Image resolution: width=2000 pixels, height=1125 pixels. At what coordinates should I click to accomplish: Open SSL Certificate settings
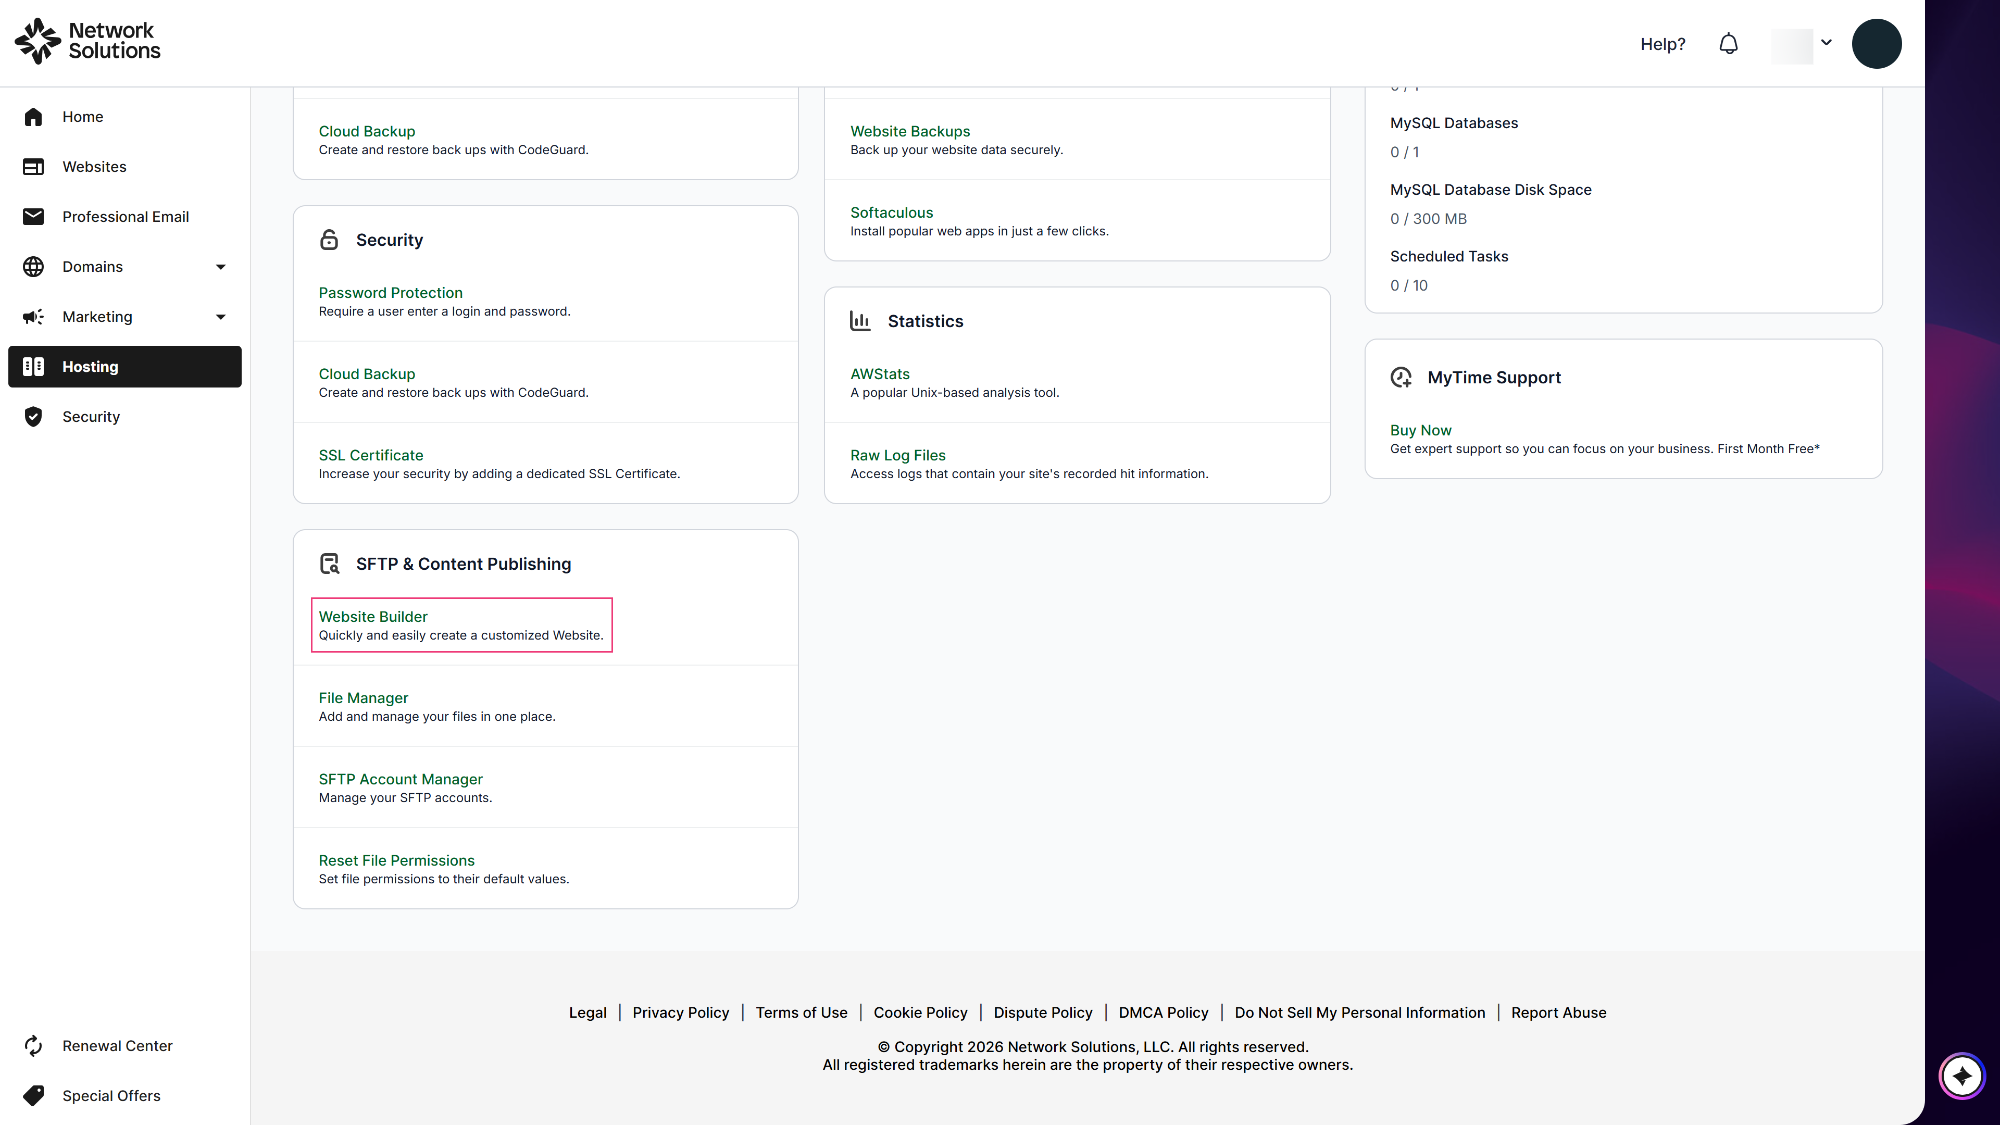coord(371,455)
